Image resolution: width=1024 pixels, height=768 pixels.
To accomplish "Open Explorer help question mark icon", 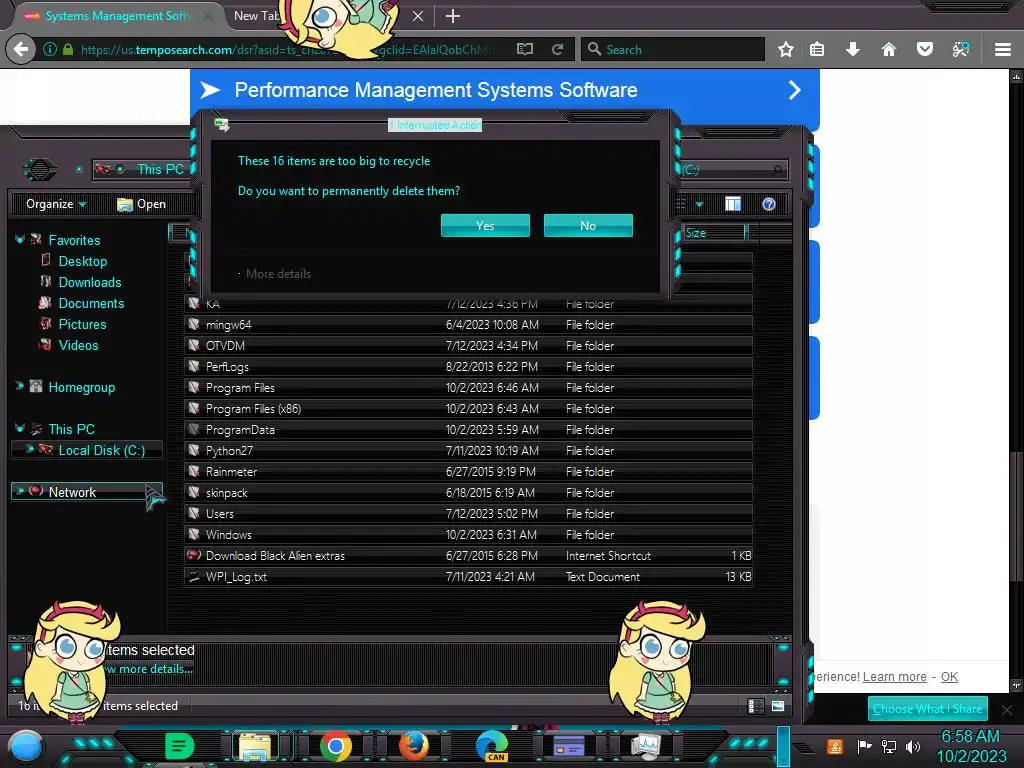I will [x=769, y=204].
